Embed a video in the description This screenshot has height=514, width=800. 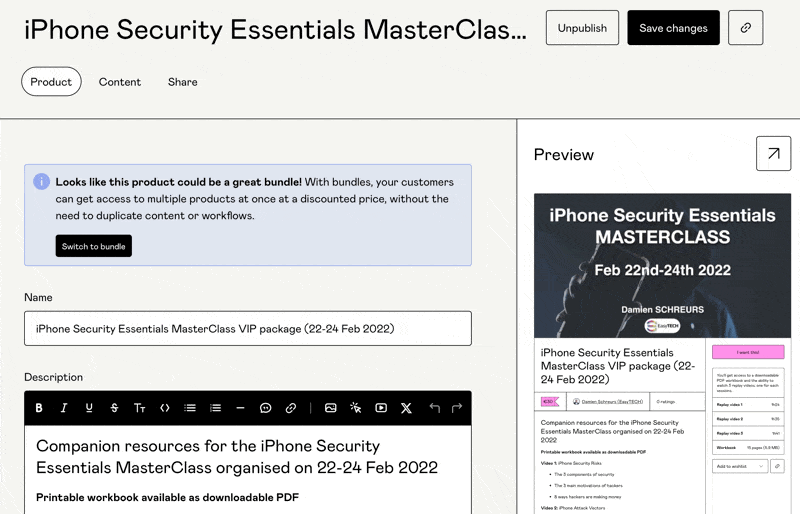381,408
